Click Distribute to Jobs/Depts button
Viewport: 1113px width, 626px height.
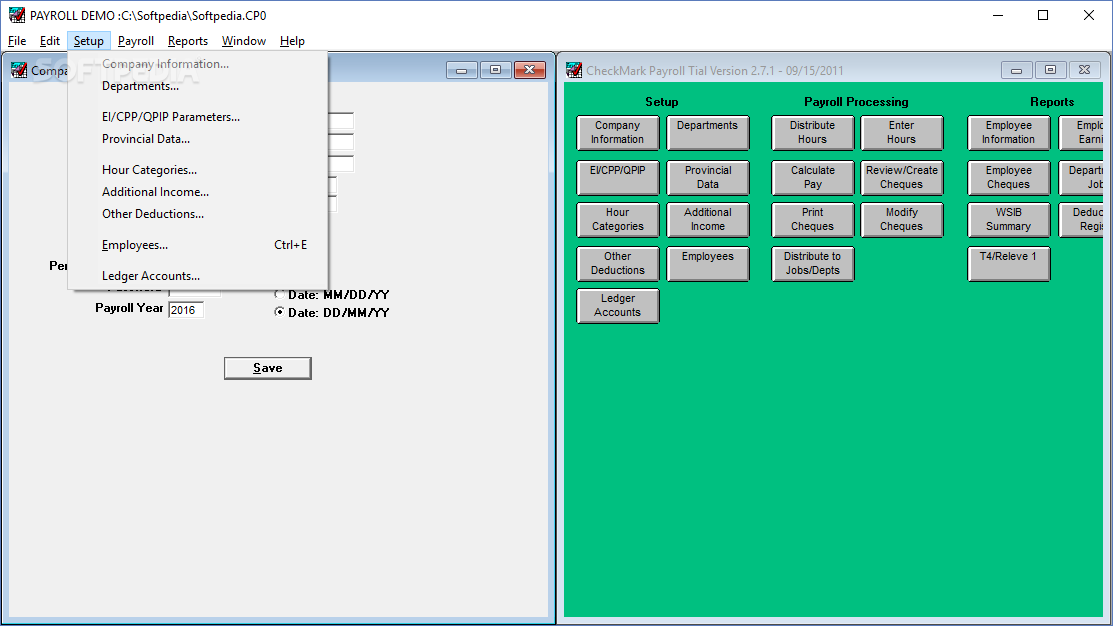[x=813, y=263]
